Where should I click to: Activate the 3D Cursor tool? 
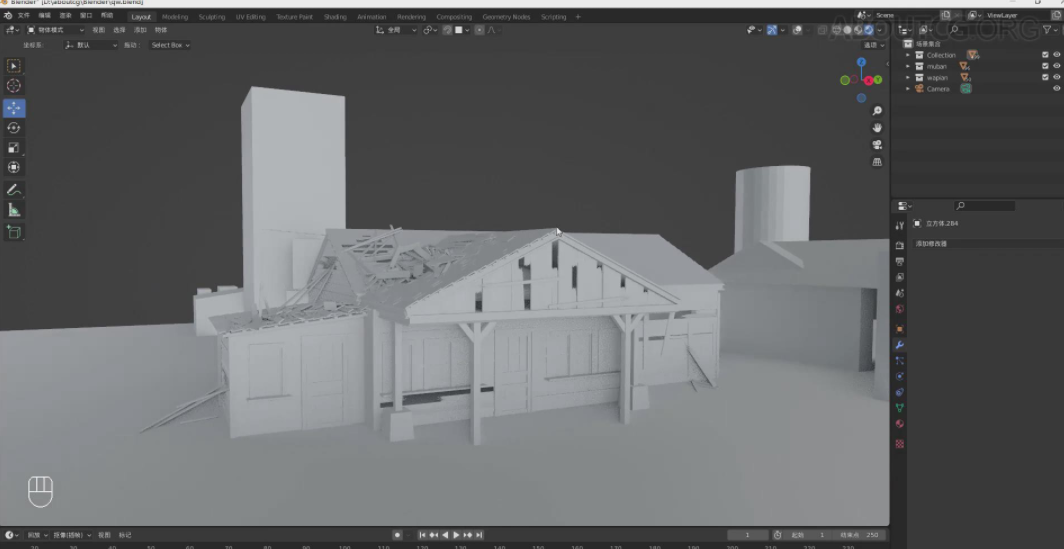(x=14, y=86)
